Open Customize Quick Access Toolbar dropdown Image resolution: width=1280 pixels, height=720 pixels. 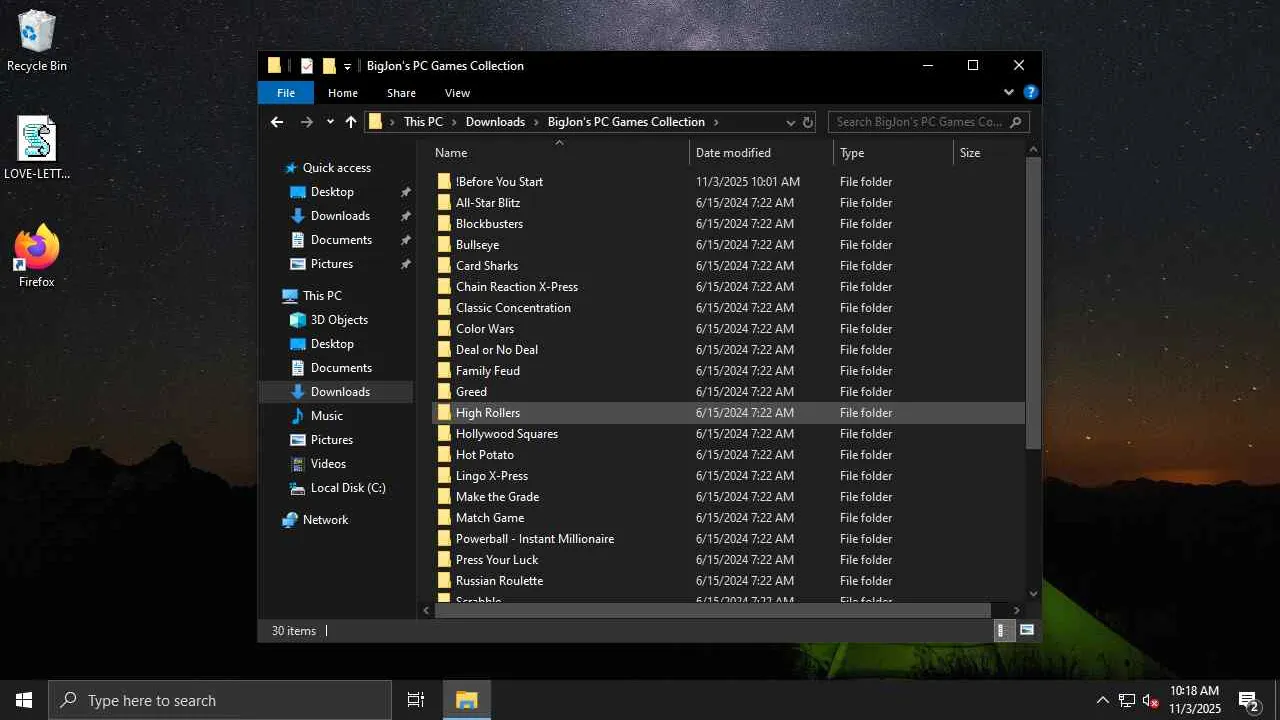347,67
